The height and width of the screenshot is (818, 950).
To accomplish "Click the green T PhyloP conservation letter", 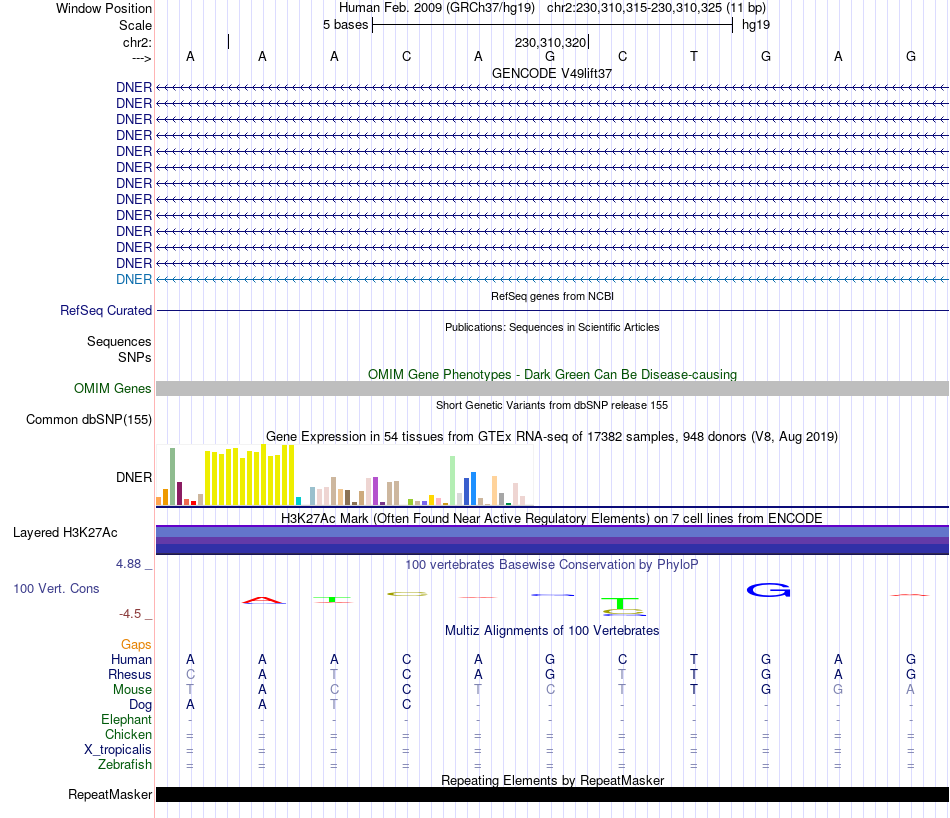I will 620,604.
